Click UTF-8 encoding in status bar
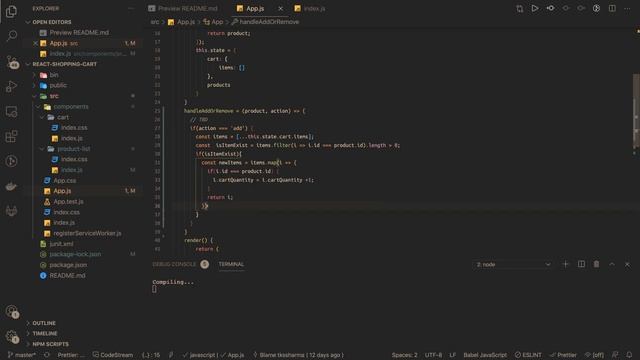 [x=433, y=355]
